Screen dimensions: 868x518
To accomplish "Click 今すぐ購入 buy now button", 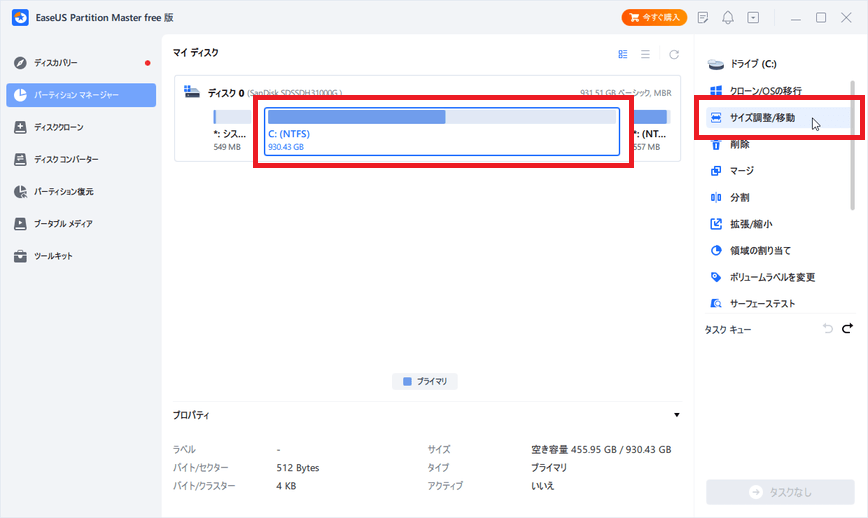I will (653, 18).
